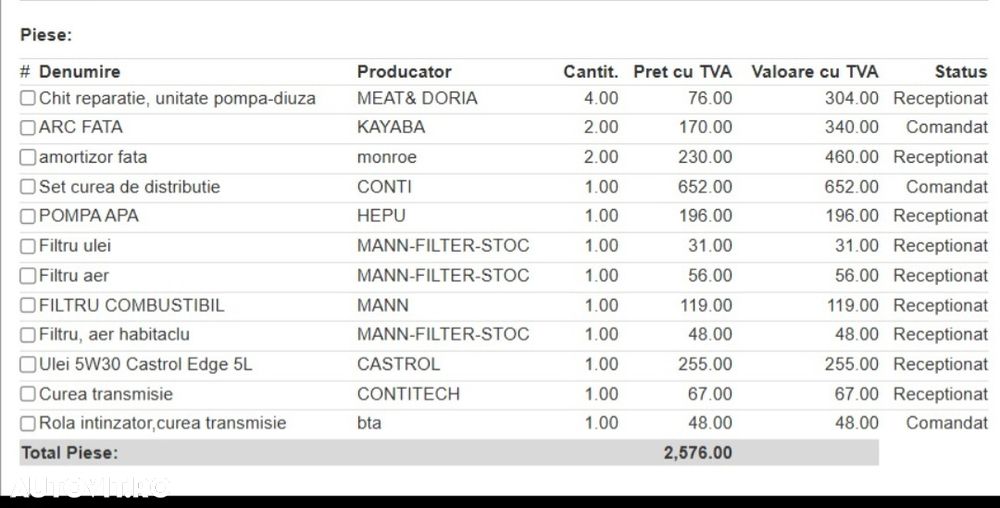1000x508 pixels.
Task: Click the Status column header
Action: pyautogui.click(x=960, y=72)
